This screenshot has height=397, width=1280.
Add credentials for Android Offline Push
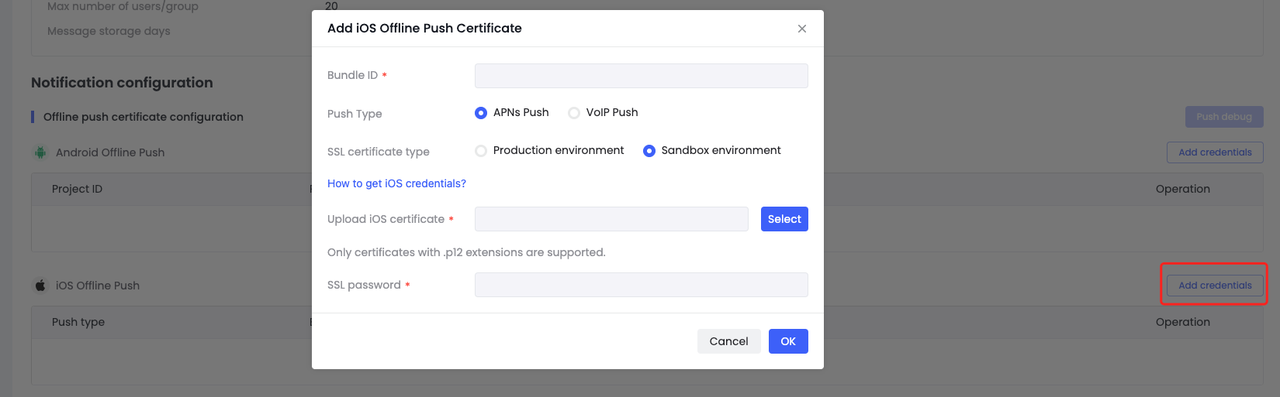click(1215, 152)
